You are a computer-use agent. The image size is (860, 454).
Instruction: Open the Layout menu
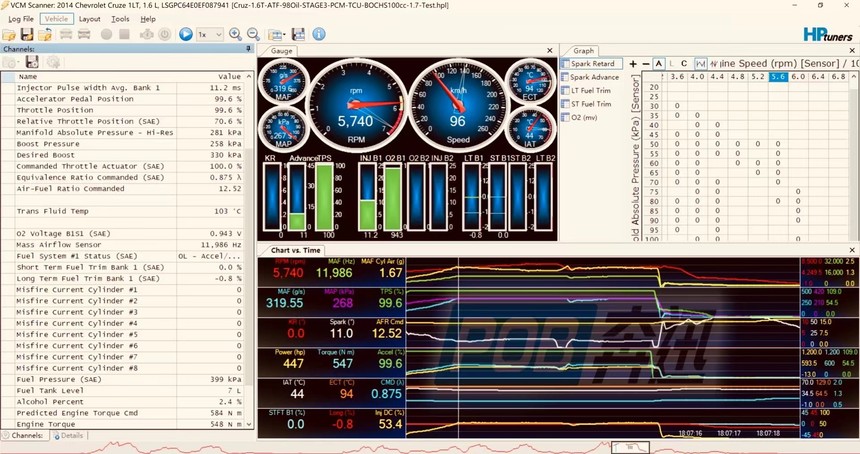[x=89, y=19]
